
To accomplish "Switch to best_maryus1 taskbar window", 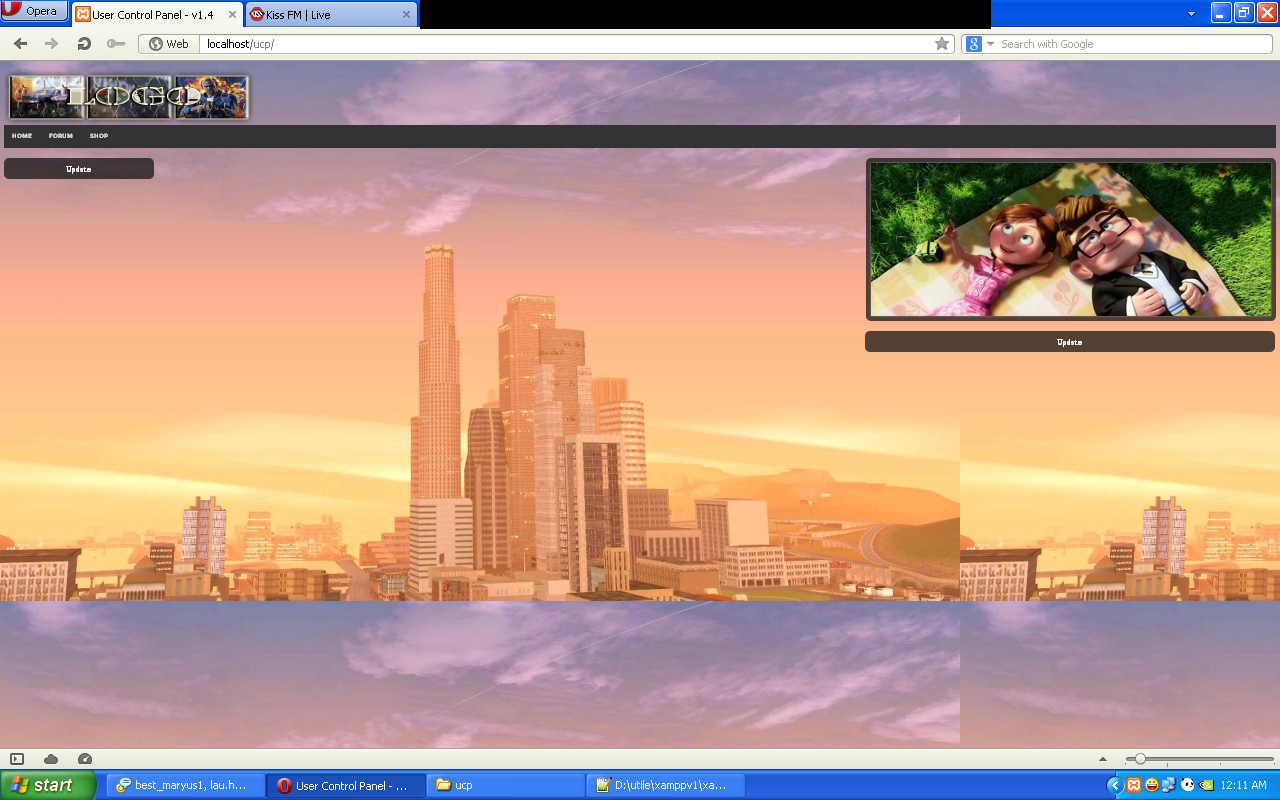I will click(x=186, y=785).
